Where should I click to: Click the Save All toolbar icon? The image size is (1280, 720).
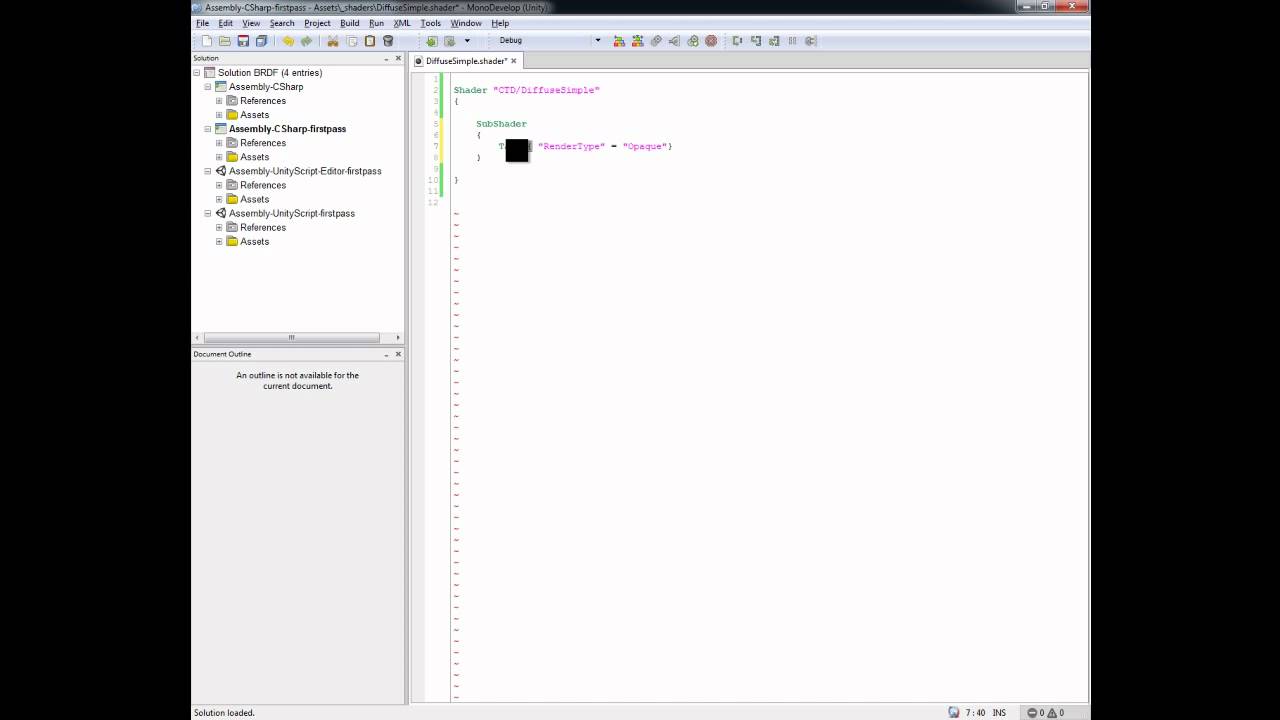pos(261,41)
